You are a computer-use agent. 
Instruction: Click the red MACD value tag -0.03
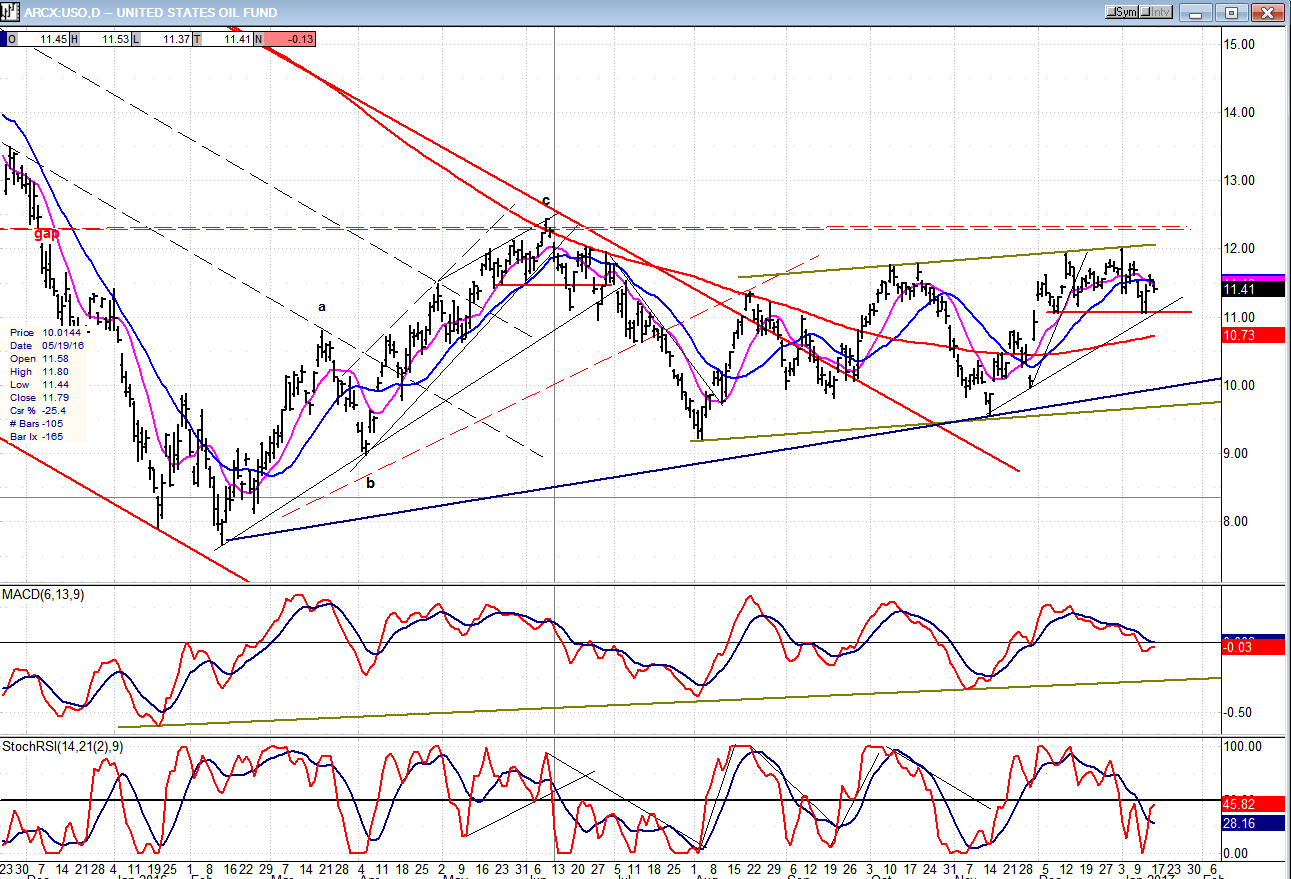pyautogui.click(x=1246, y=648)
